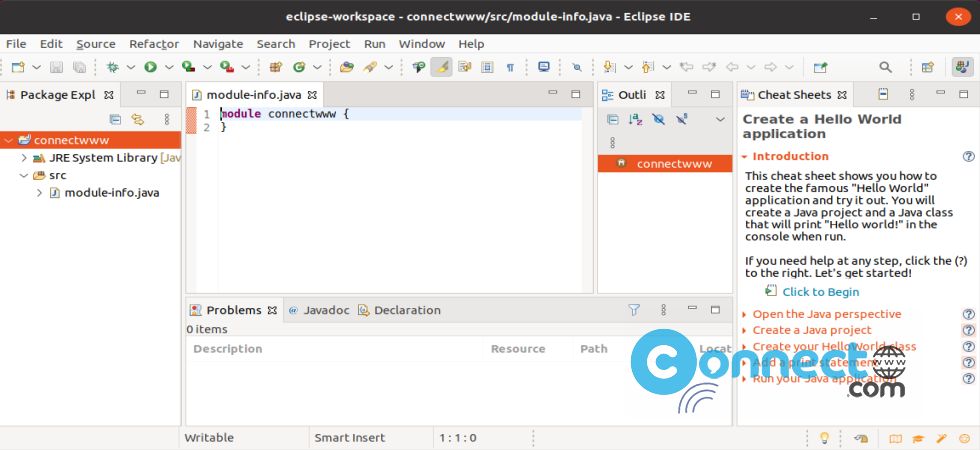
Task: Click the Next Annotation yellow arrow icon
Action: click(609, 67)
